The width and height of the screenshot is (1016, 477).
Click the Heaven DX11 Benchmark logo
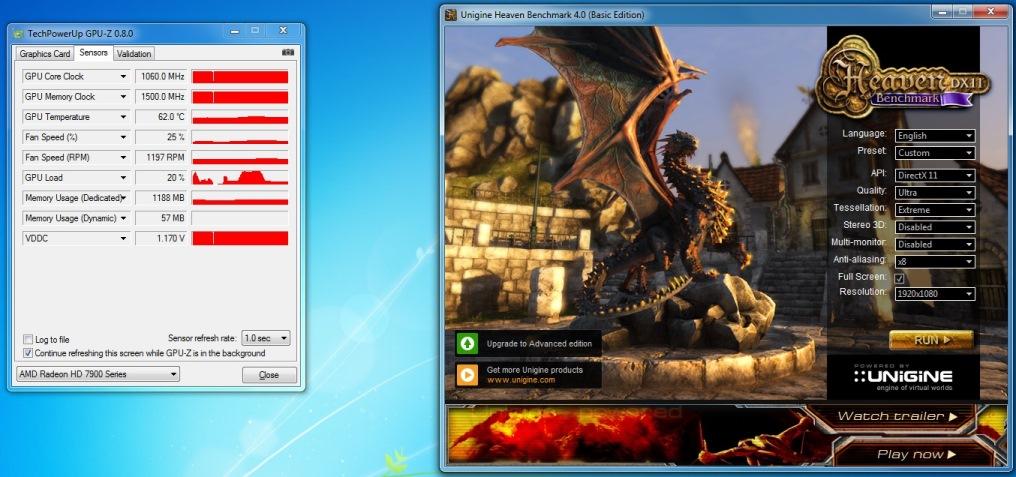[902, 78]
